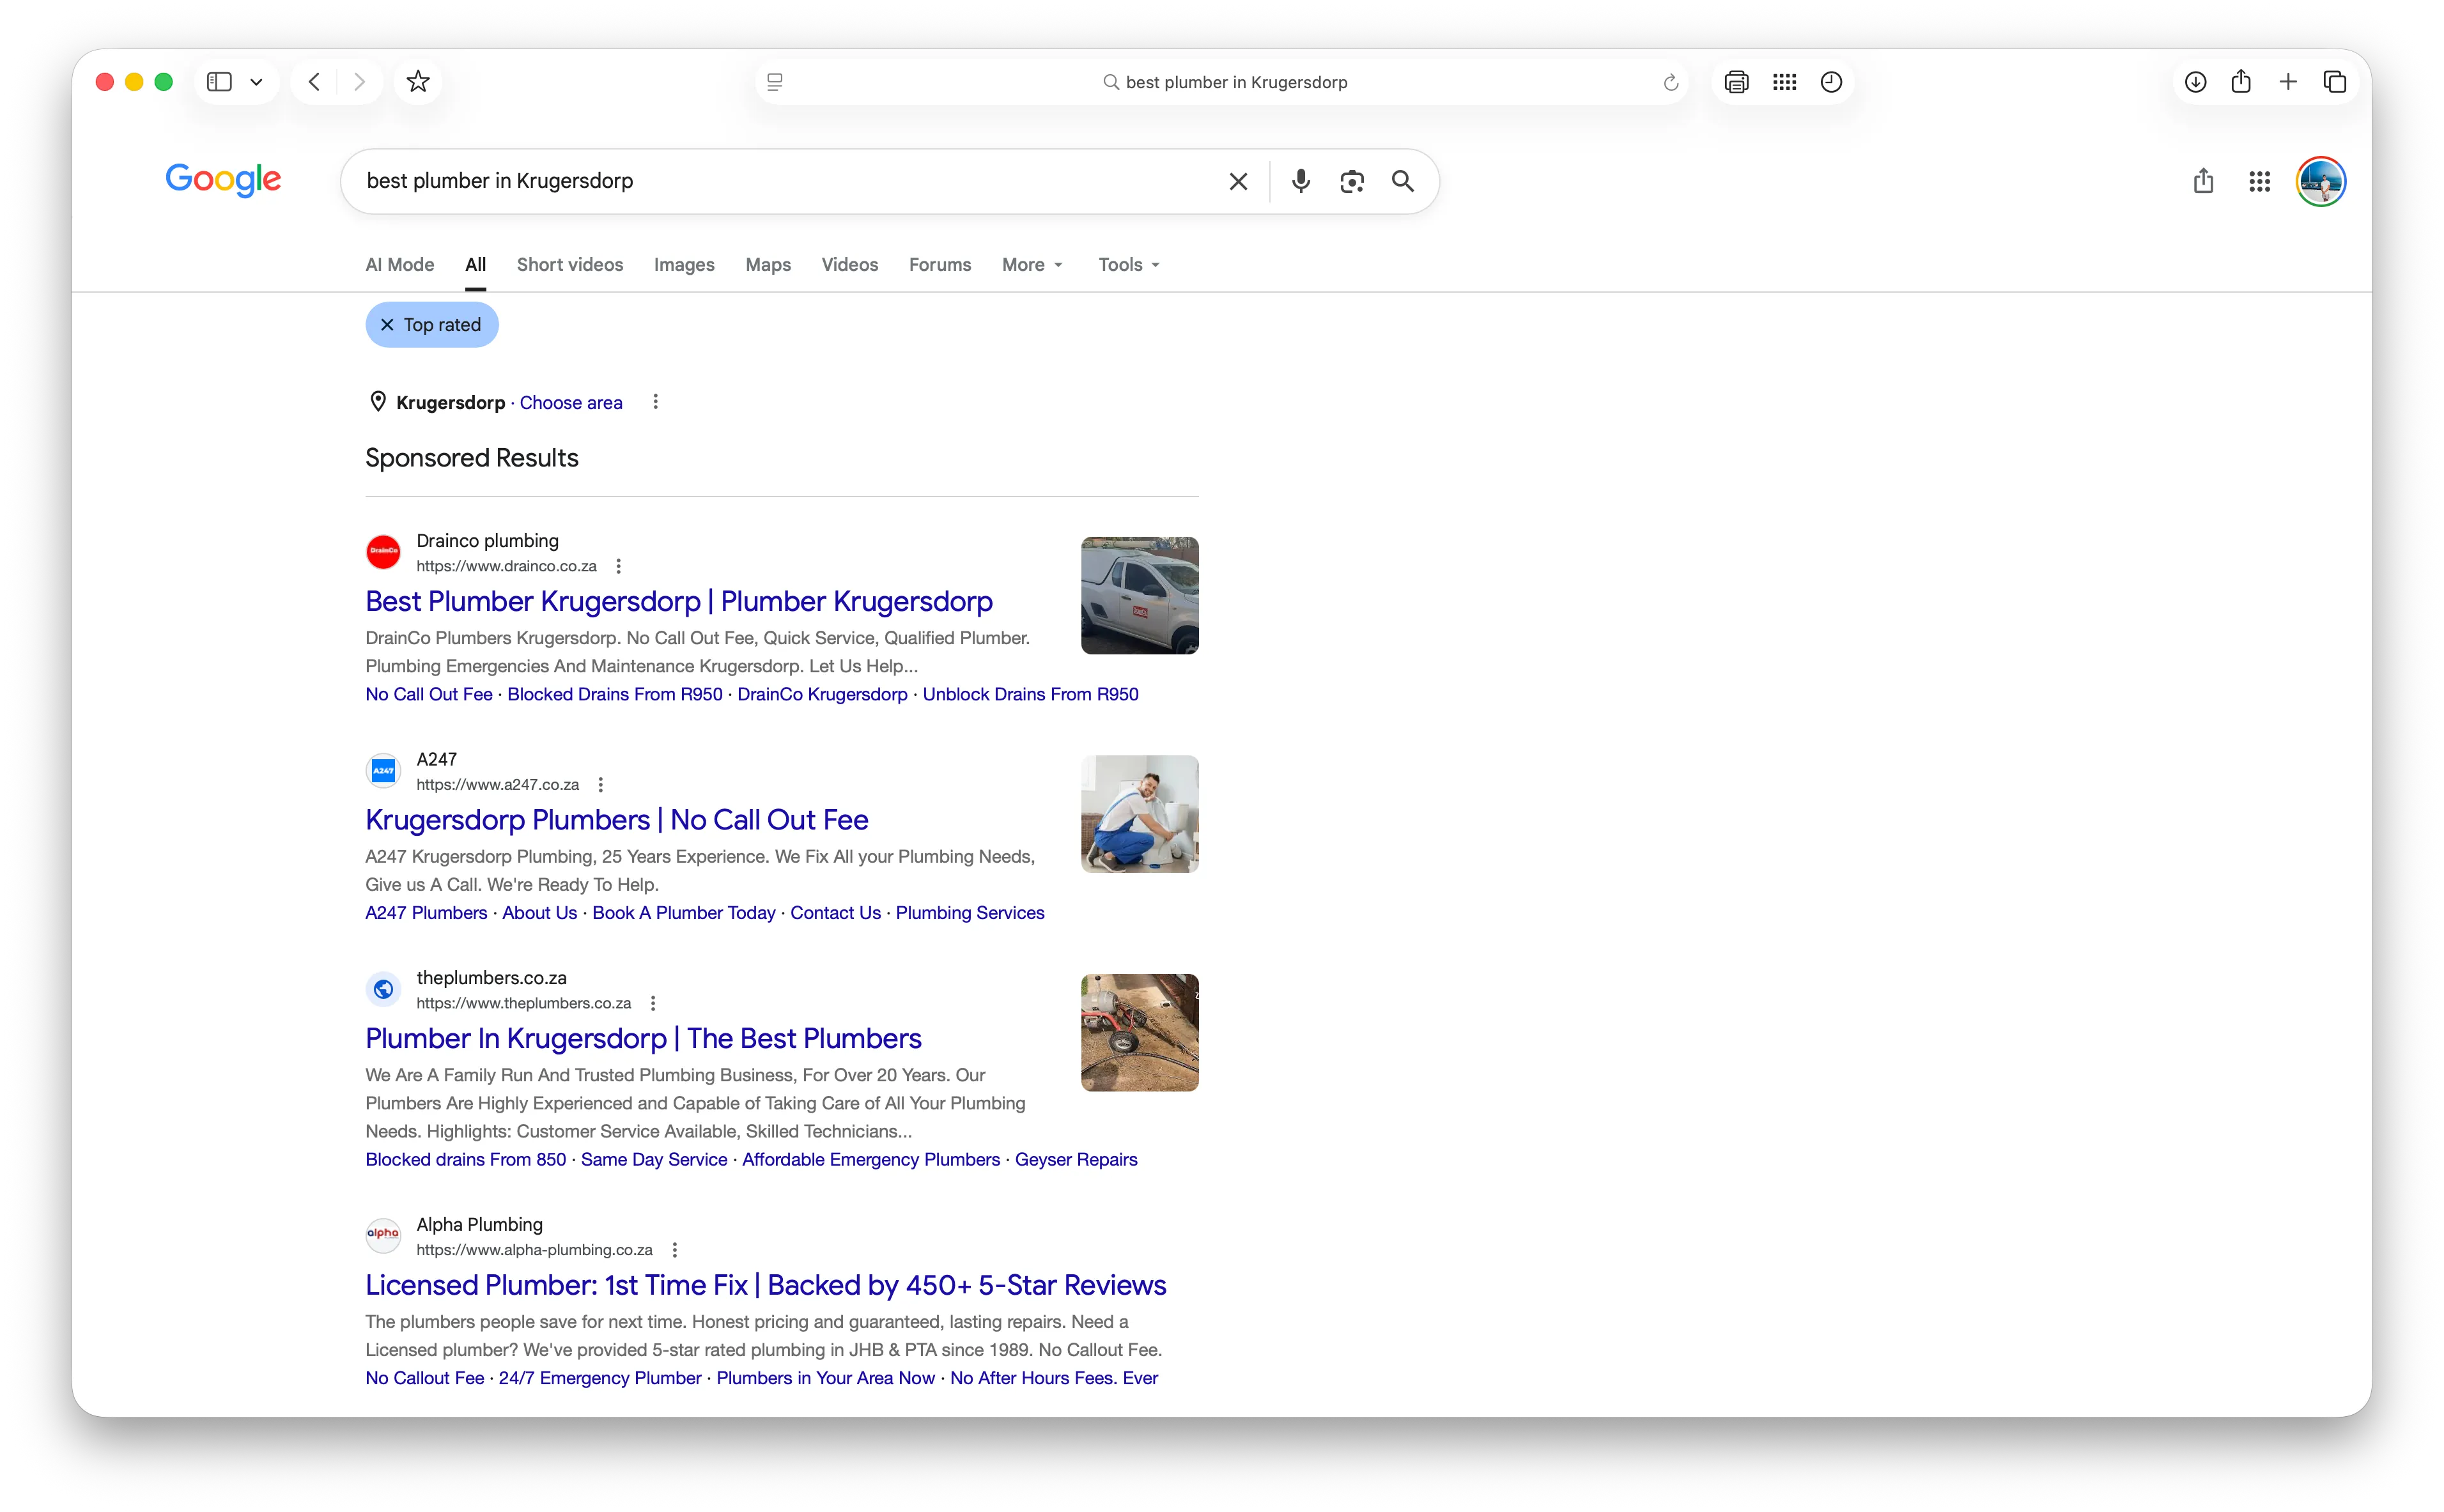Open the location options three-dot menu
2444x1512 pixels.
click(x=655, y=402)
